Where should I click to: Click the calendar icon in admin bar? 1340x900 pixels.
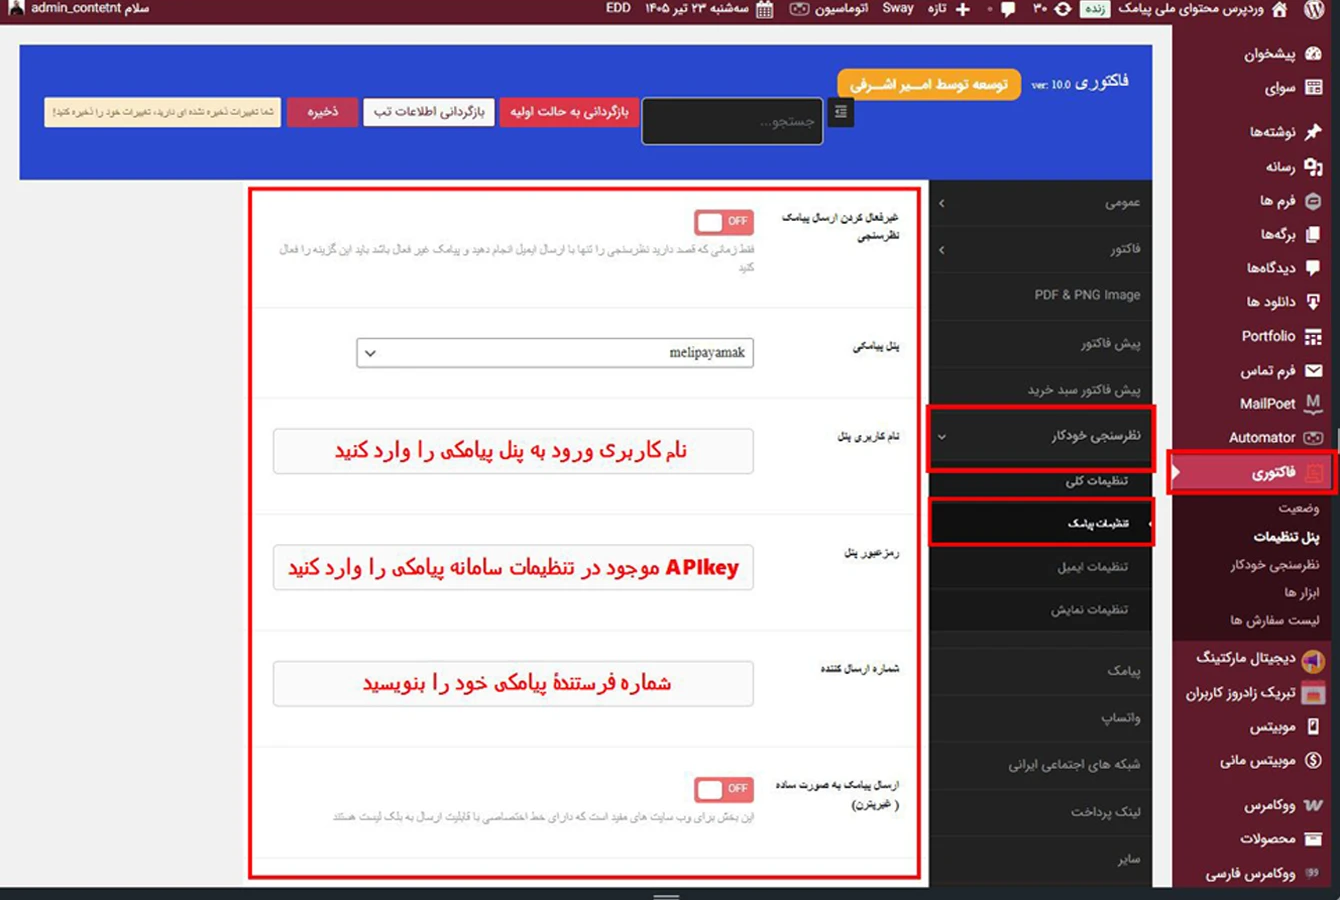tap(765, 10)
